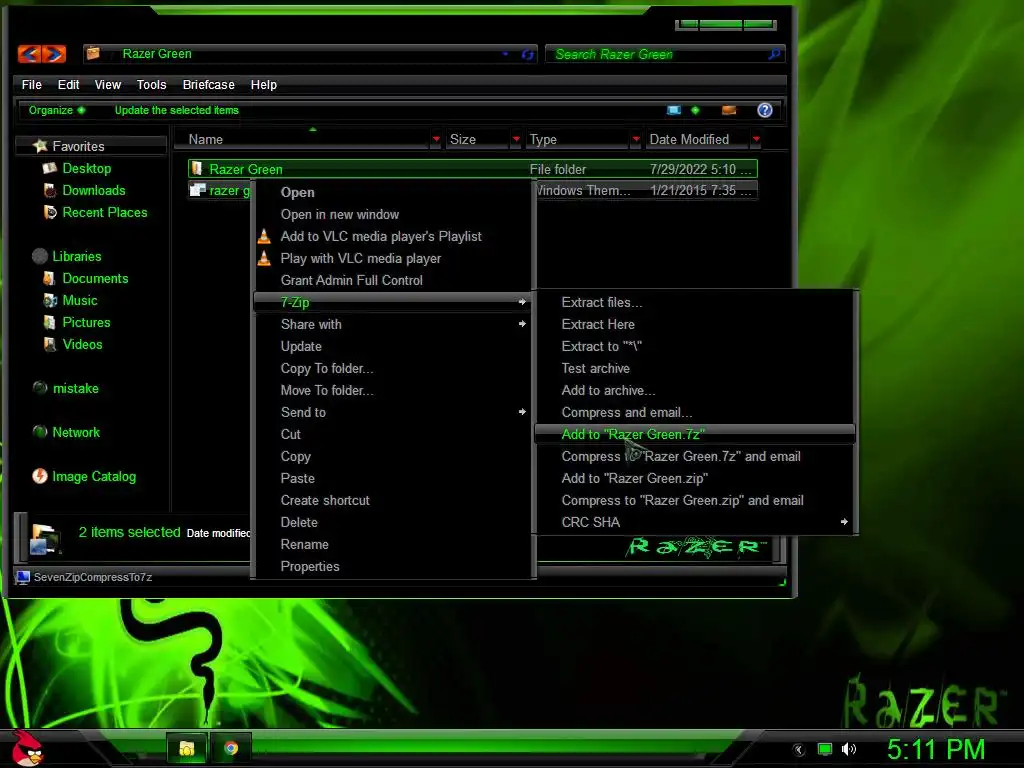Expand the Send to submenu arrow
Screen dimensions: 1024x768
click(522, 411)
